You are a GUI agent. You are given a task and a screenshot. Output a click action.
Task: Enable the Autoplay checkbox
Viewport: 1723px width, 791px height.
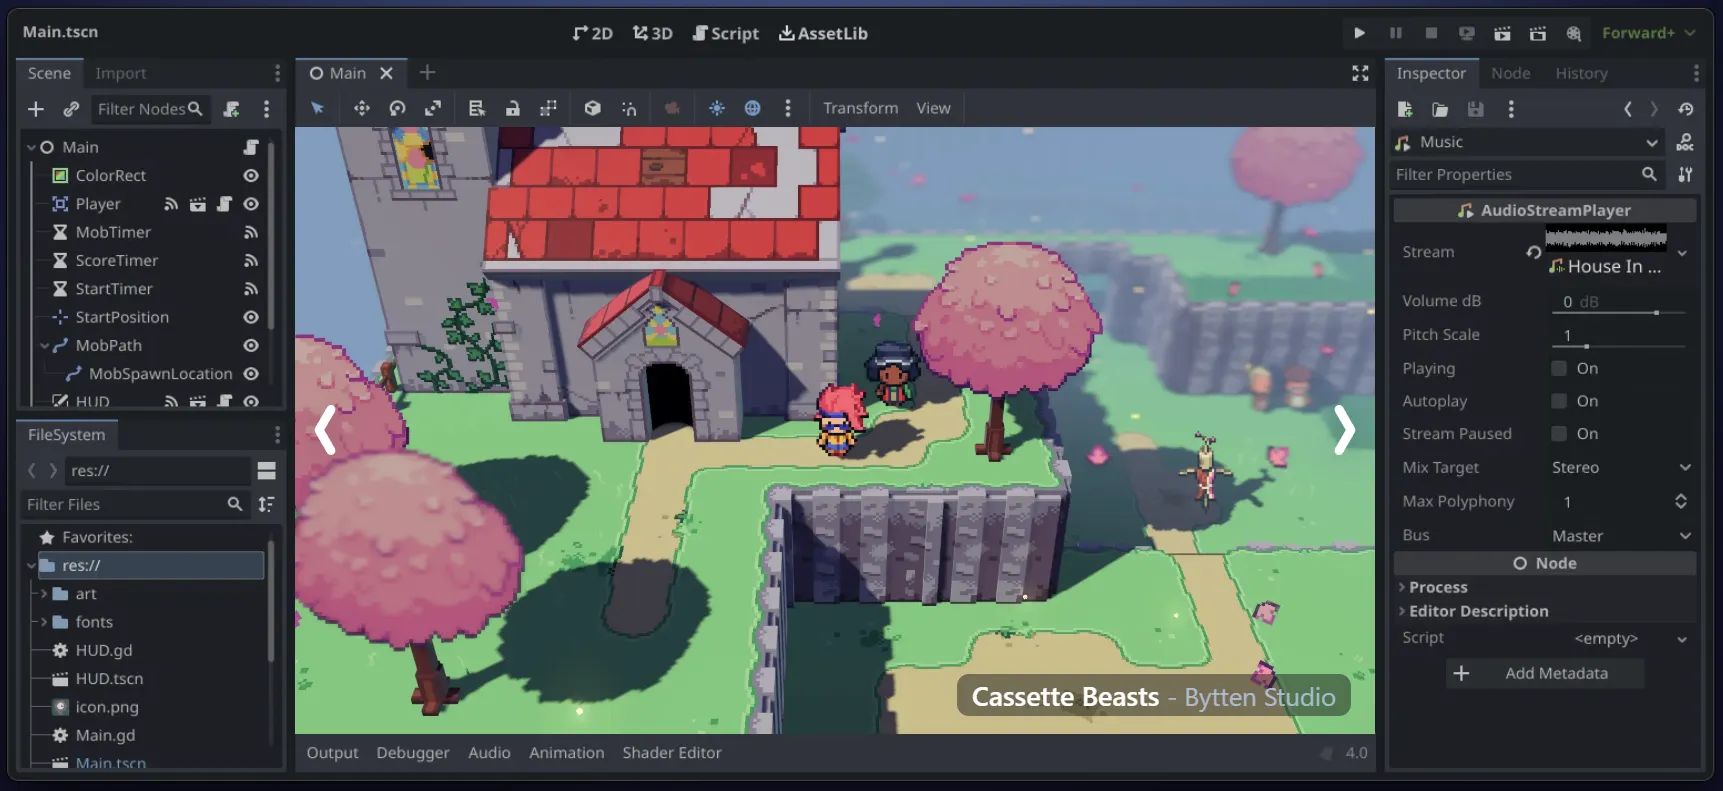(1558, 401)
